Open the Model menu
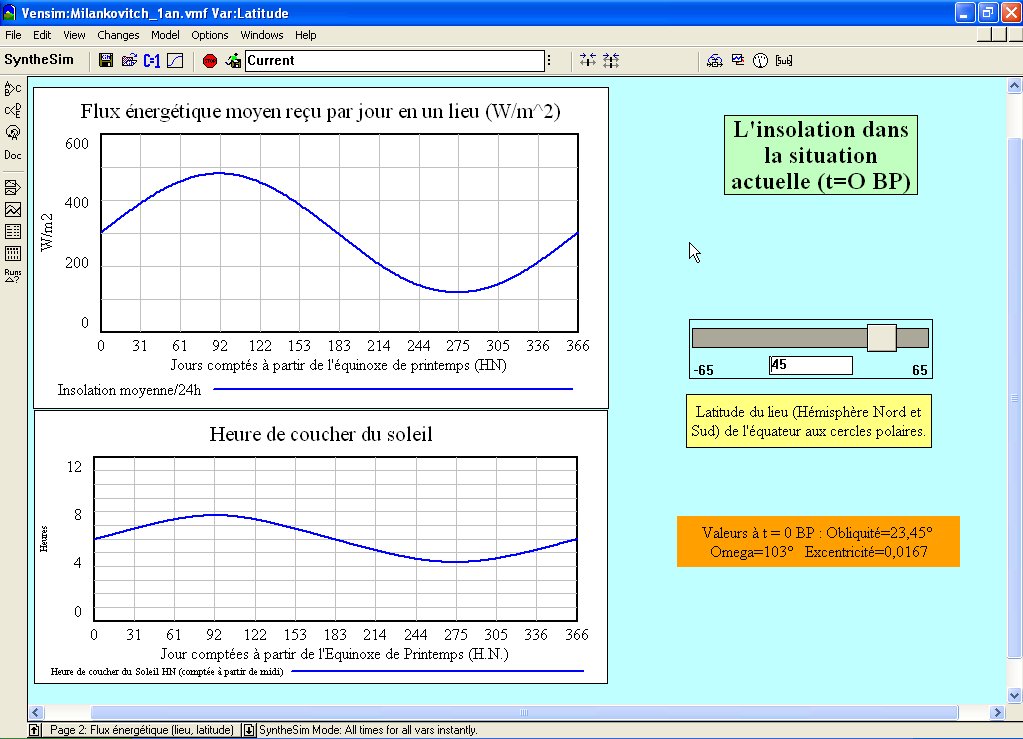Image resolution: width=1023 pixels, height=739 pixels. 165,35
